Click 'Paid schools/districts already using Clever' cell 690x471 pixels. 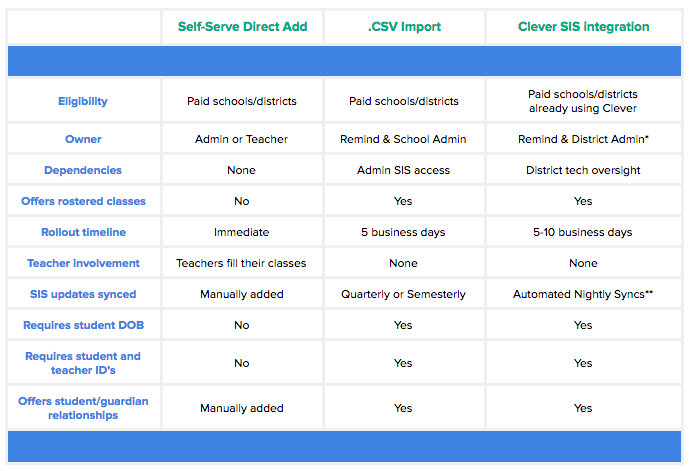583,101
